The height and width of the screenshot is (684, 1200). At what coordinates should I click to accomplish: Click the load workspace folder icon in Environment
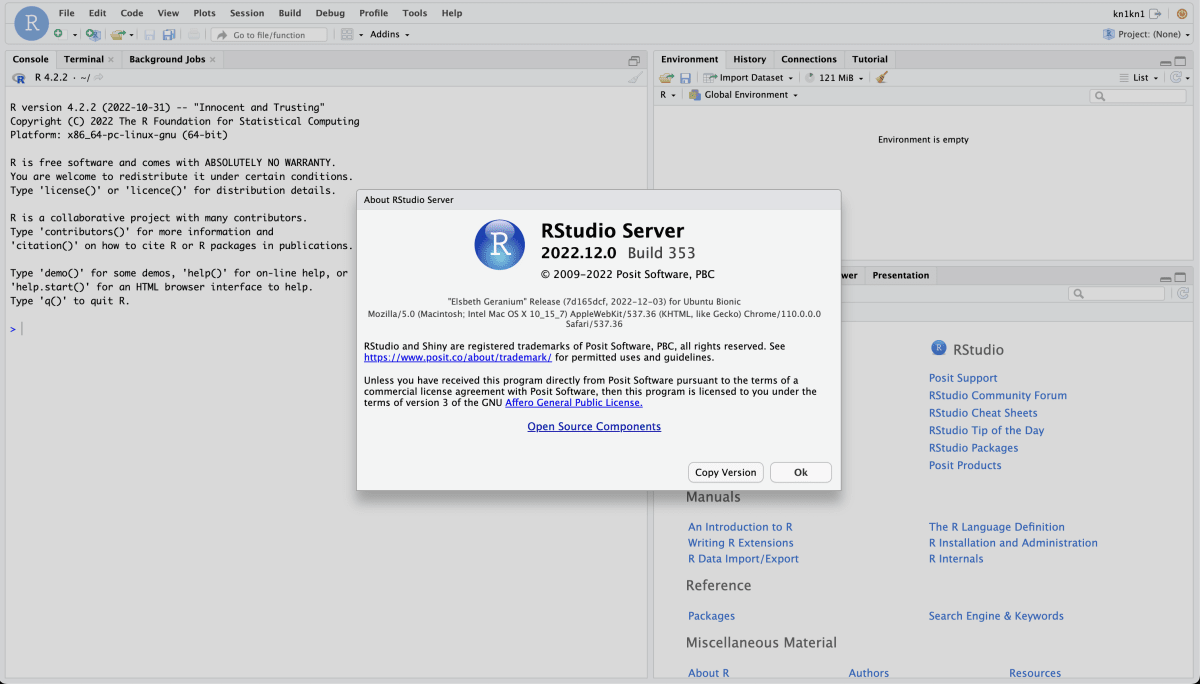pyautogui.click(x=666, y=78)
